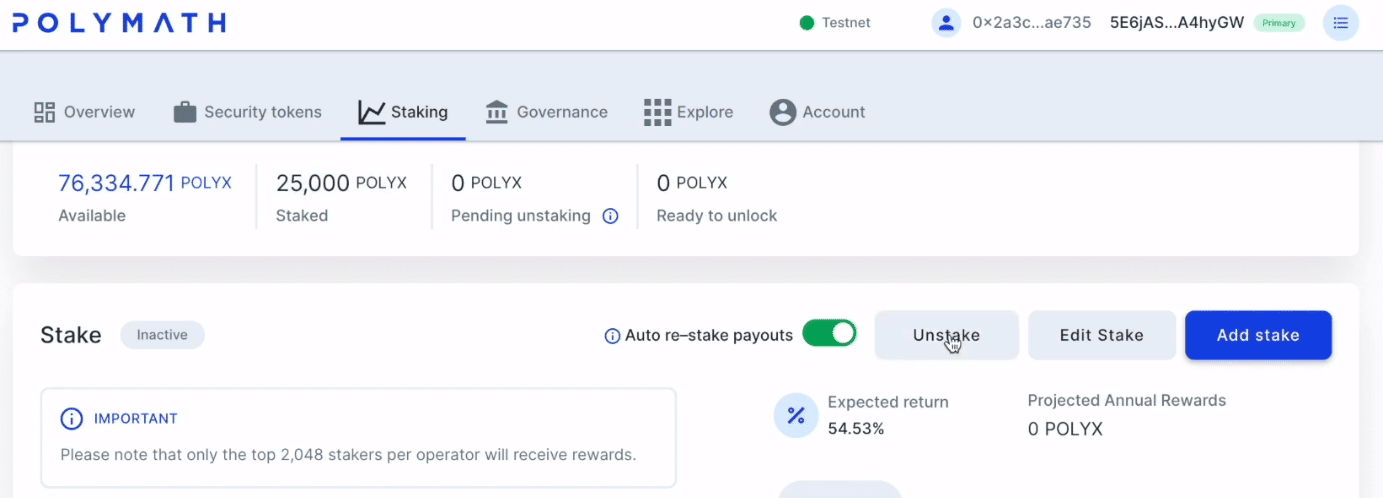Click the user avatar icon
The image size is (1383, 498).
point(946,23)
